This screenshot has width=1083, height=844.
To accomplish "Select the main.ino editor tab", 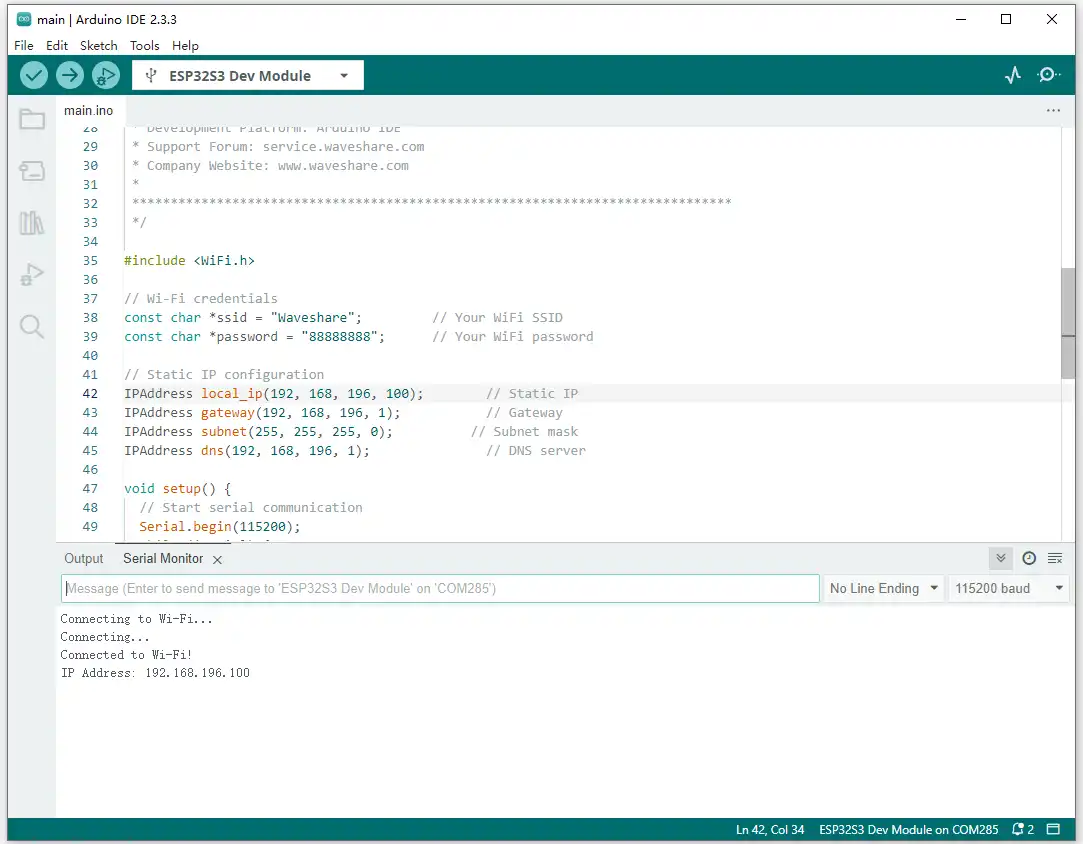I will (x=88, y=111).
